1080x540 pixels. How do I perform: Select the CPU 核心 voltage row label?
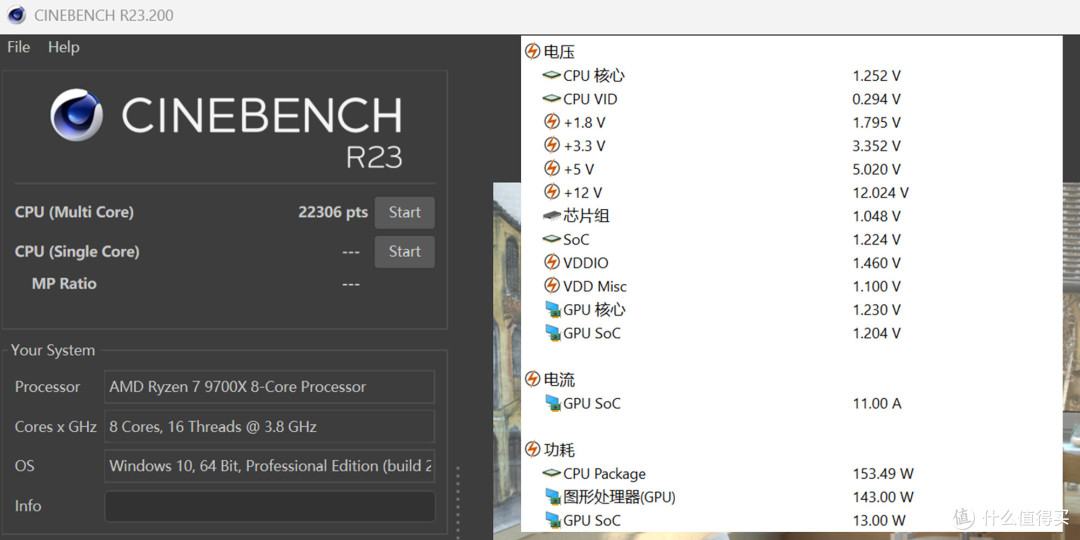pyautogui.click(x=594, y=76)
